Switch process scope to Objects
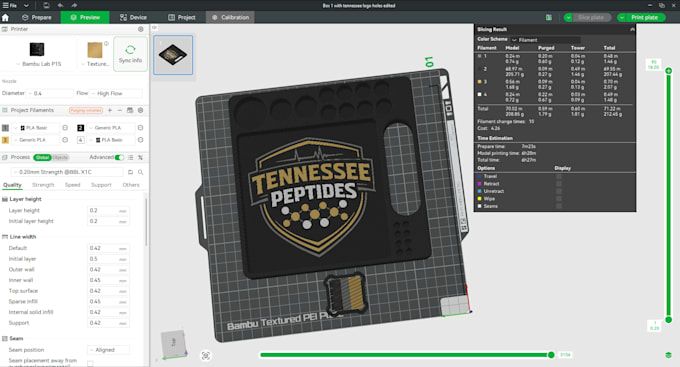 point(60,157)
